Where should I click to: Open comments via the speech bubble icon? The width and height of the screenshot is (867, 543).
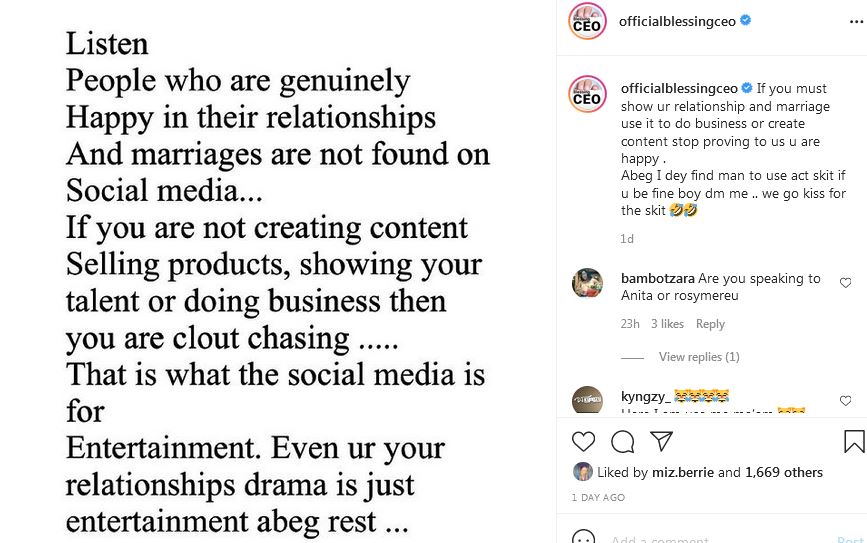pos(622,441)
